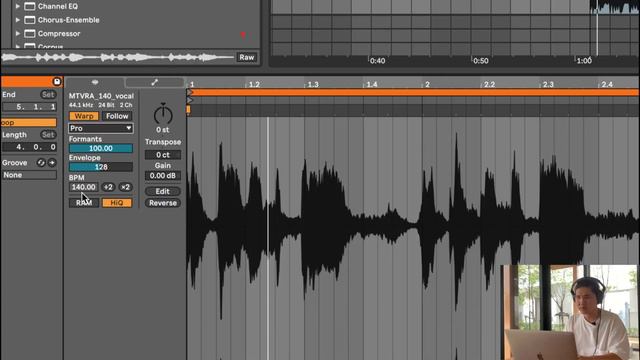The image size is (640, 360).
Task: Click the Chorus-Ensemble label in browser list
Action: click(x=68, y=20)
